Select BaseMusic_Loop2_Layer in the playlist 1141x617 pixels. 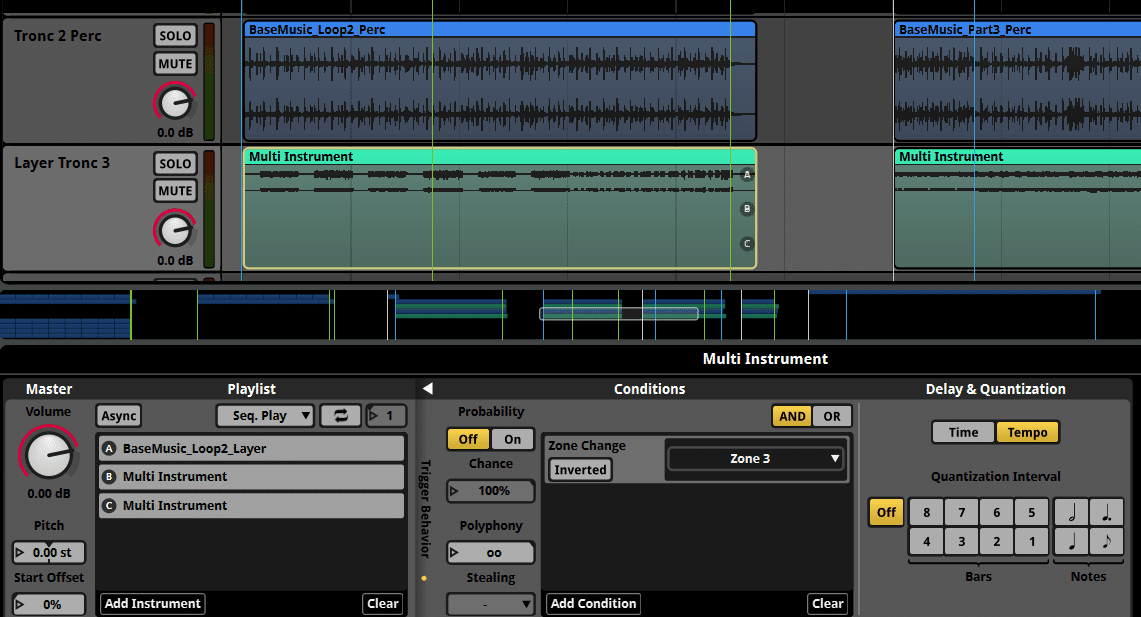point(251,448)
